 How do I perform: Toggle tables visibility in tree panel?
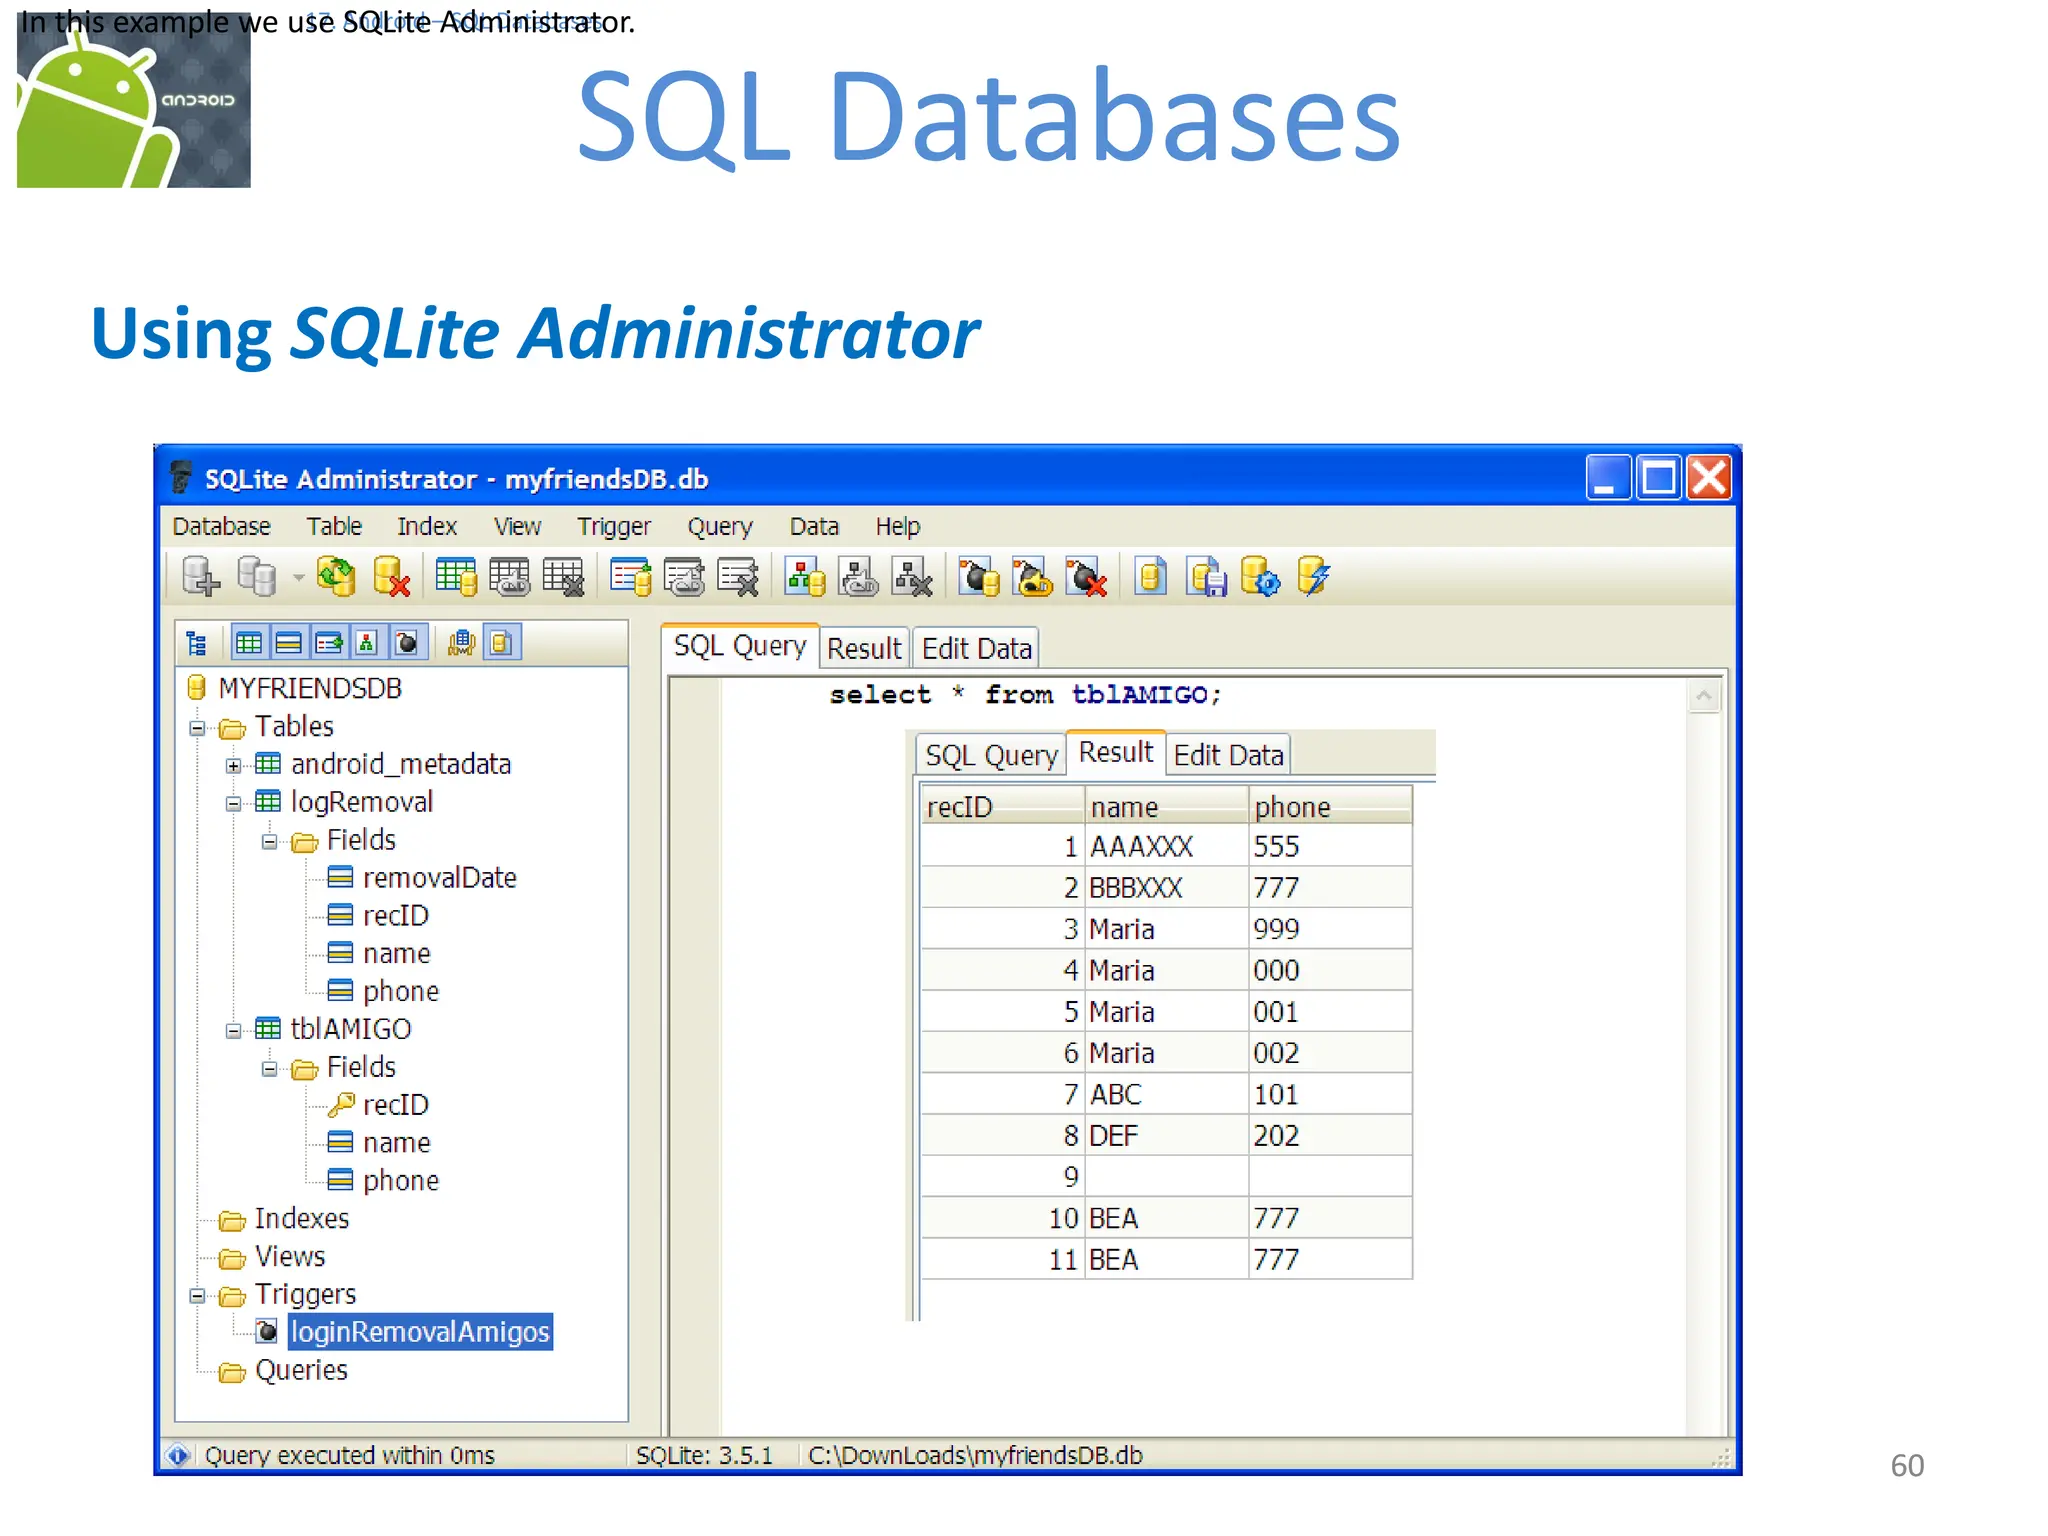click(x=249, y=643)
